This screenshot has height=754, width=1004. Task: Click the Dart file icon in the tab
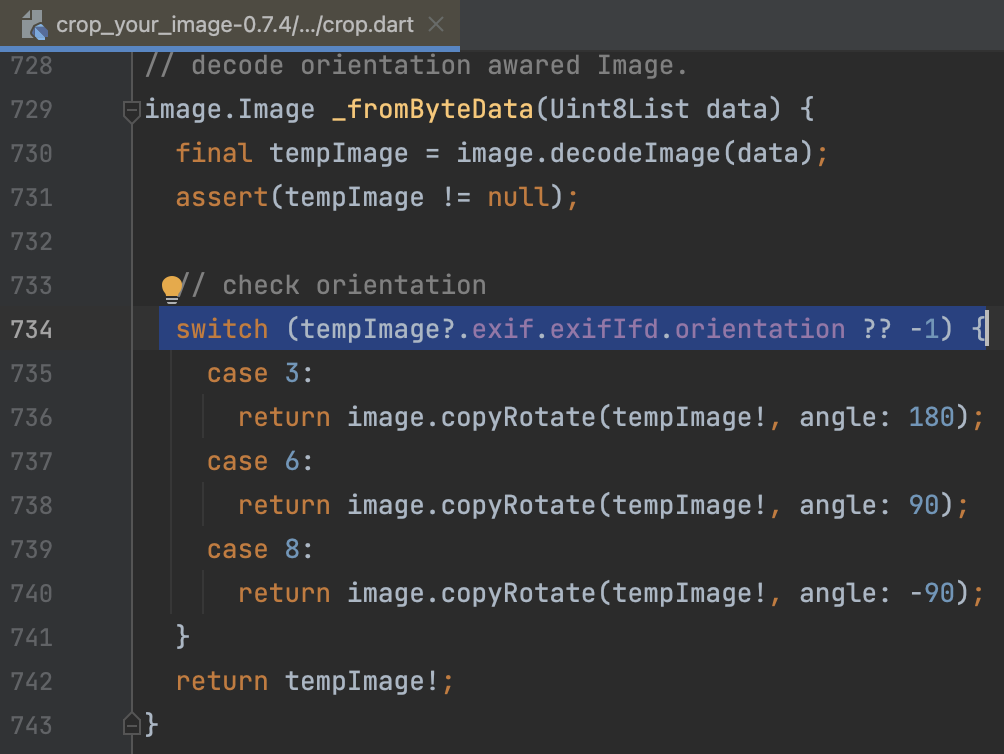pyautogui.click(x=33, y=25)
